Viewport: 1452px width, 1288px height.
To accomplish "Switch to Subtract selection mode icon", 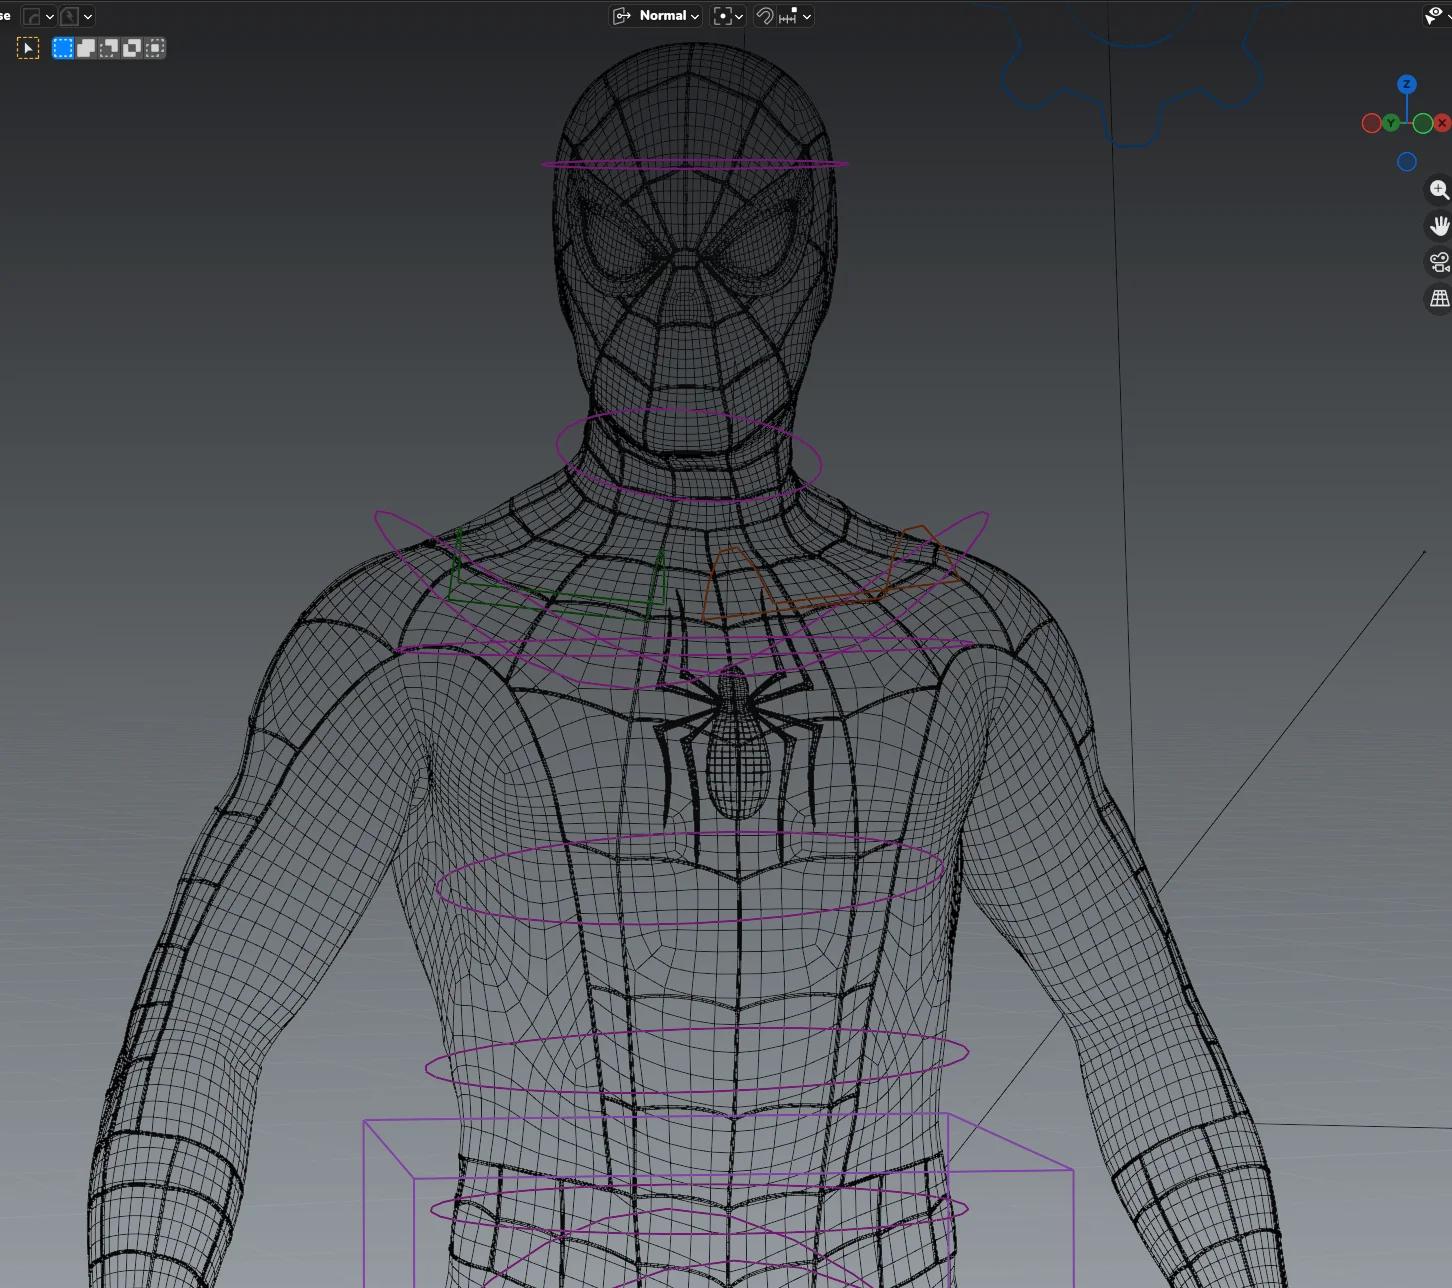I will coord(109,48).
